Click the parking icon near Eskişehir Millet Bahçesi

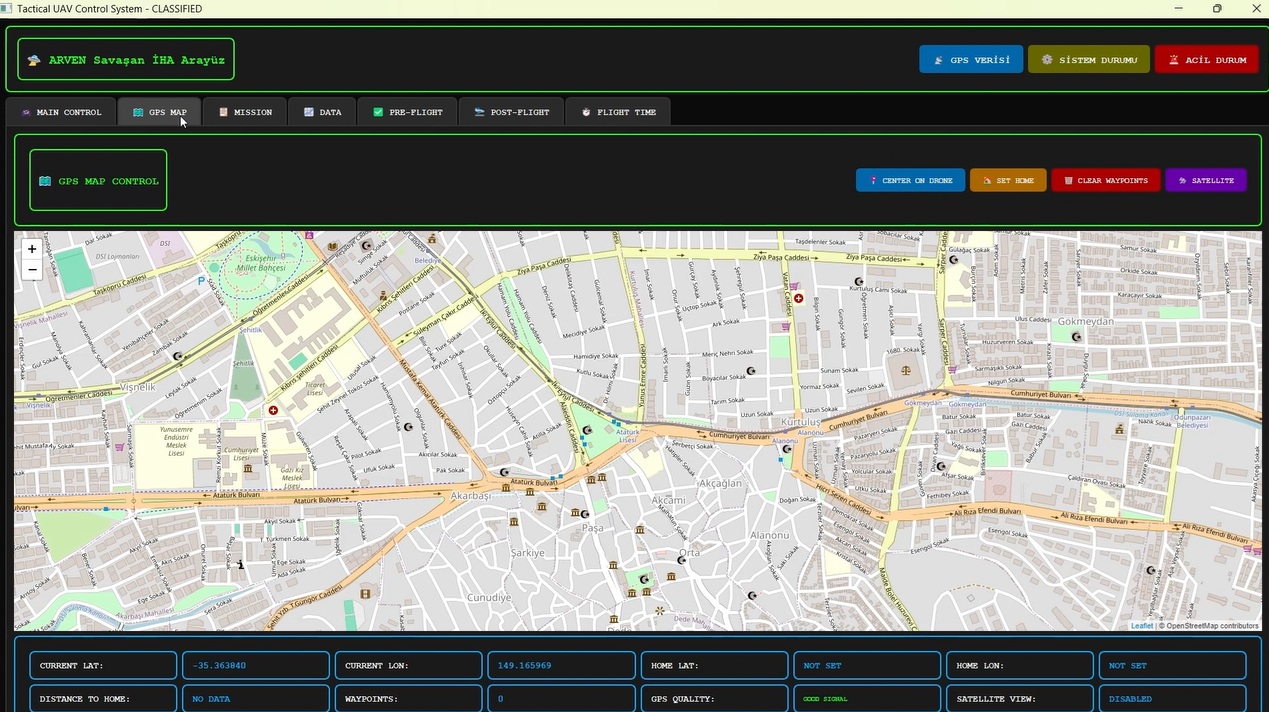click(x=201, y=282)
